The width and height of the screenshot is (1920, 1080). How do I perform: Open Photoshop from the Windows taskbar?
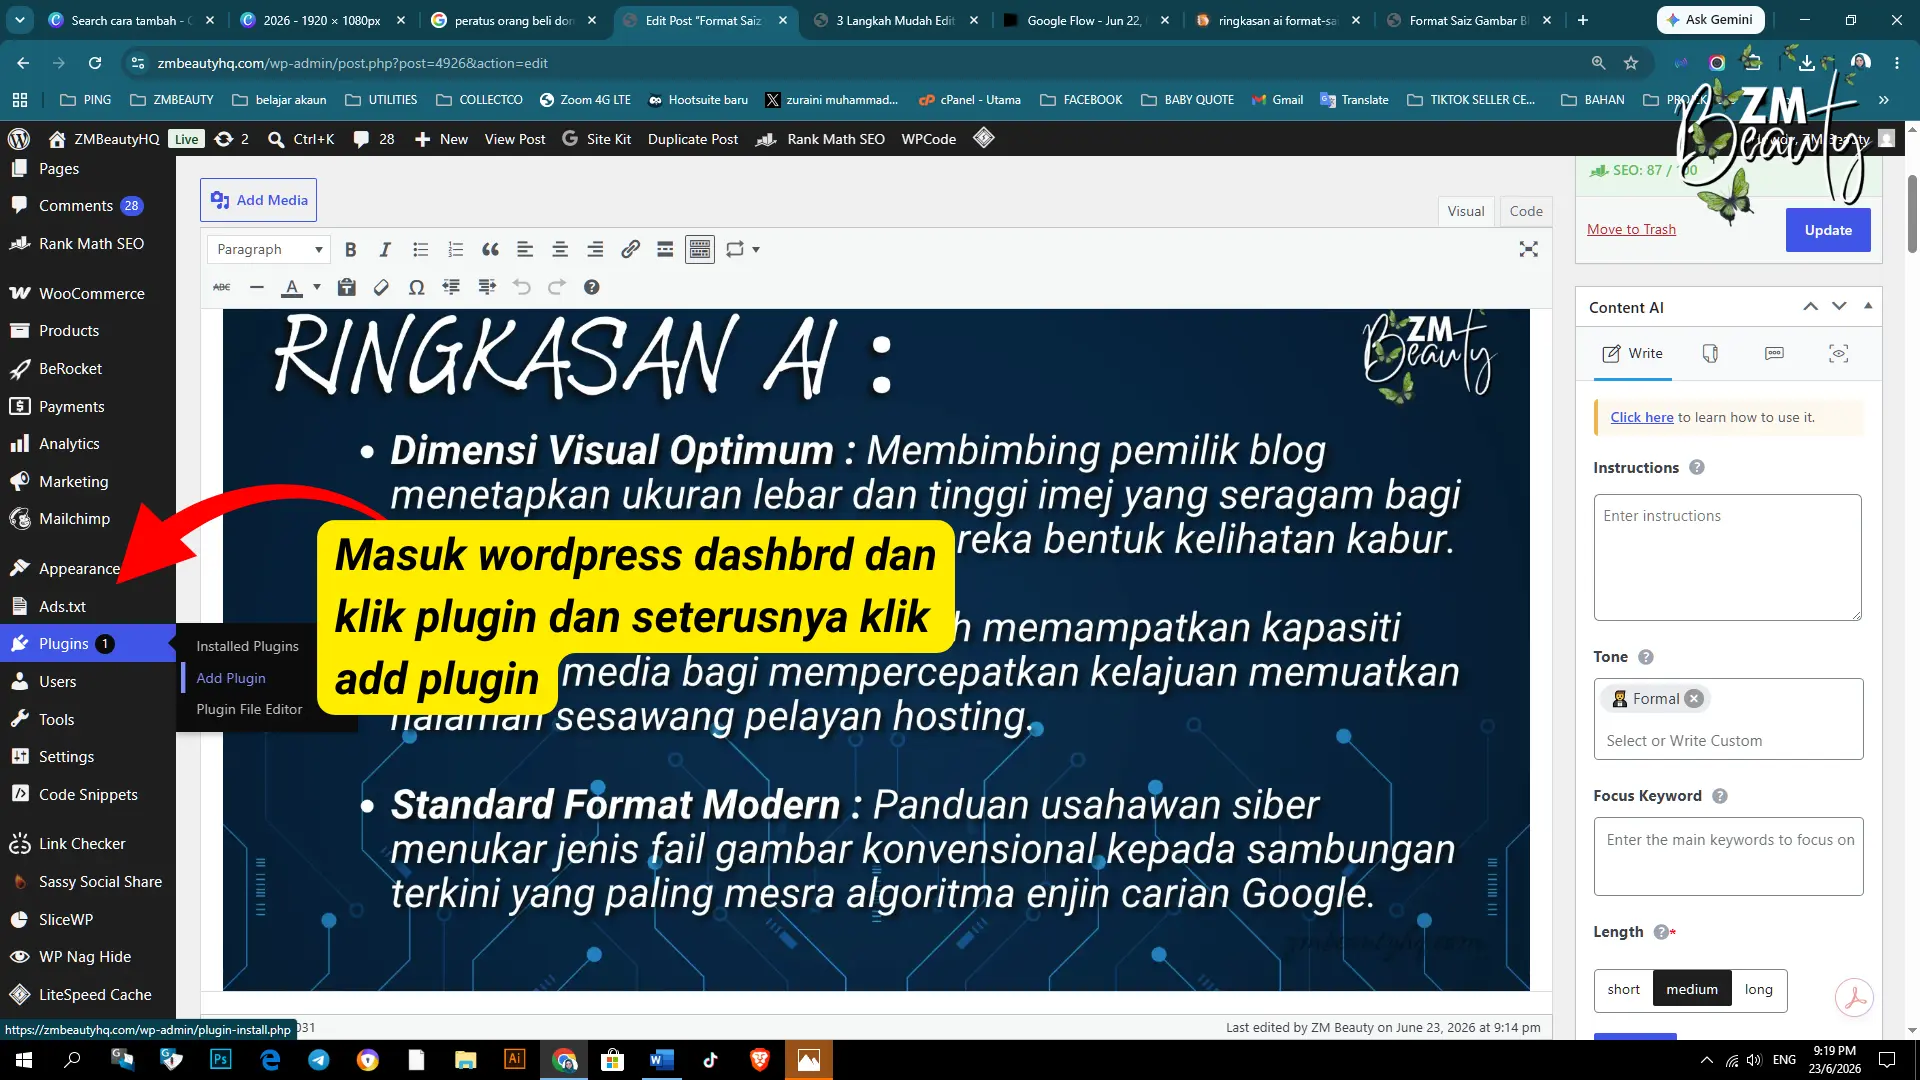[221, 1059]
